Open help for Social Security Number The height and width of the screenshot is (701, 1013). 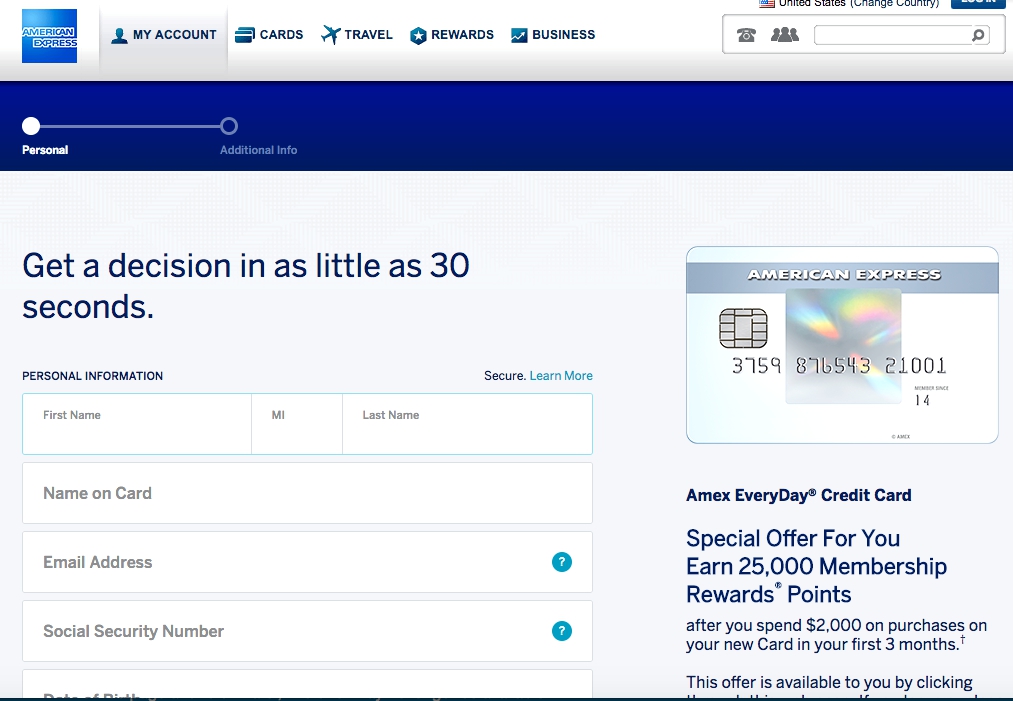(x=562, y=631)
